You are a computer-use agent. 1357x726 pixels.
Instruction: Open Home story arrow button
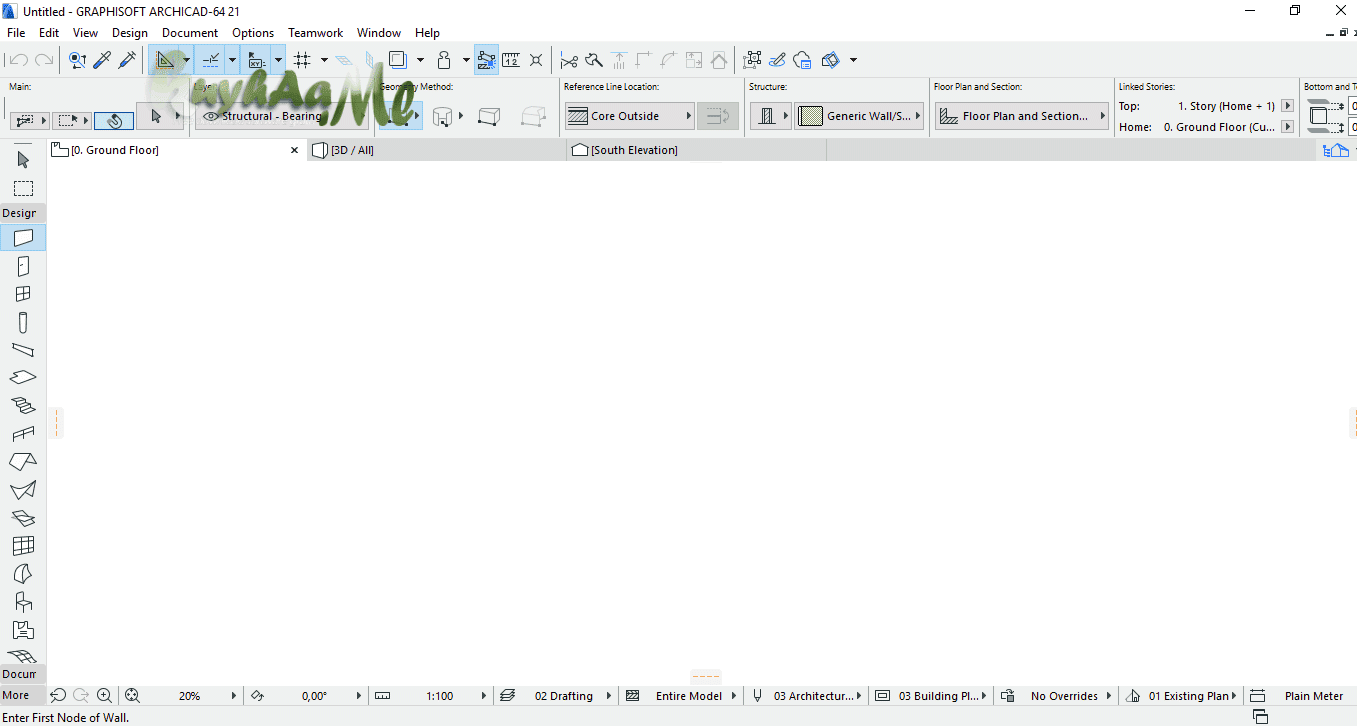pos(1287,127)
